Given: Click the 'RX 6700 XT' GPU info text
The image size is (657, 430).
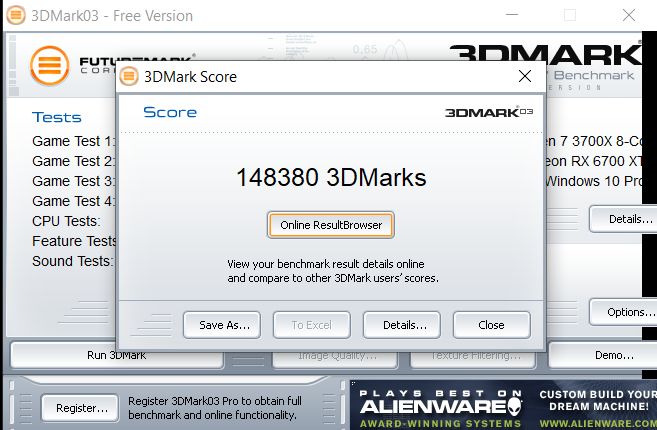Looking at the screenshot, I should point(605,161).
